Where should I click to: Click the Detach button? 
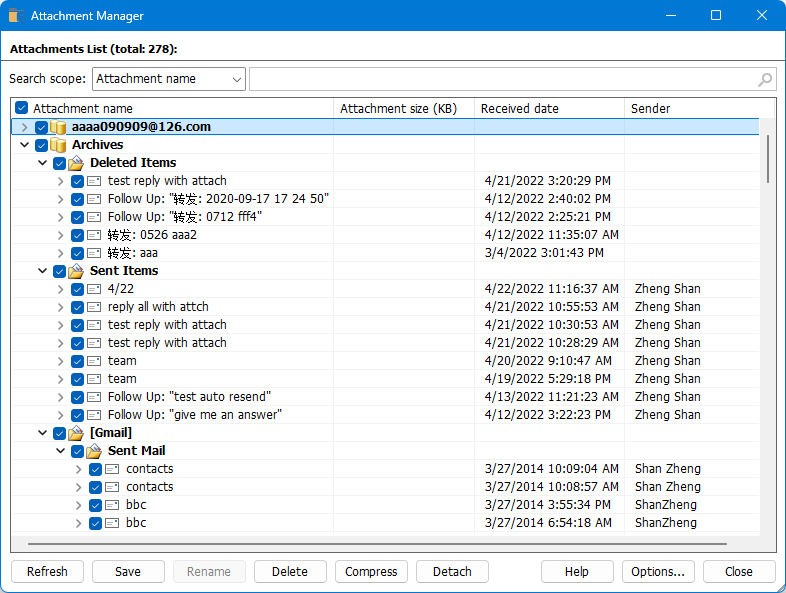coord(452,572)
